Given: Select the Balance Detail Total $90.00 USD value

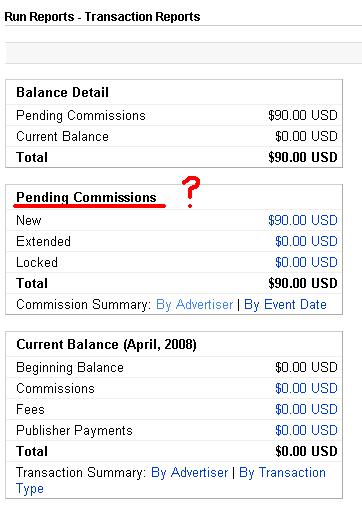Looking at the screenshot, I should 303,157.
